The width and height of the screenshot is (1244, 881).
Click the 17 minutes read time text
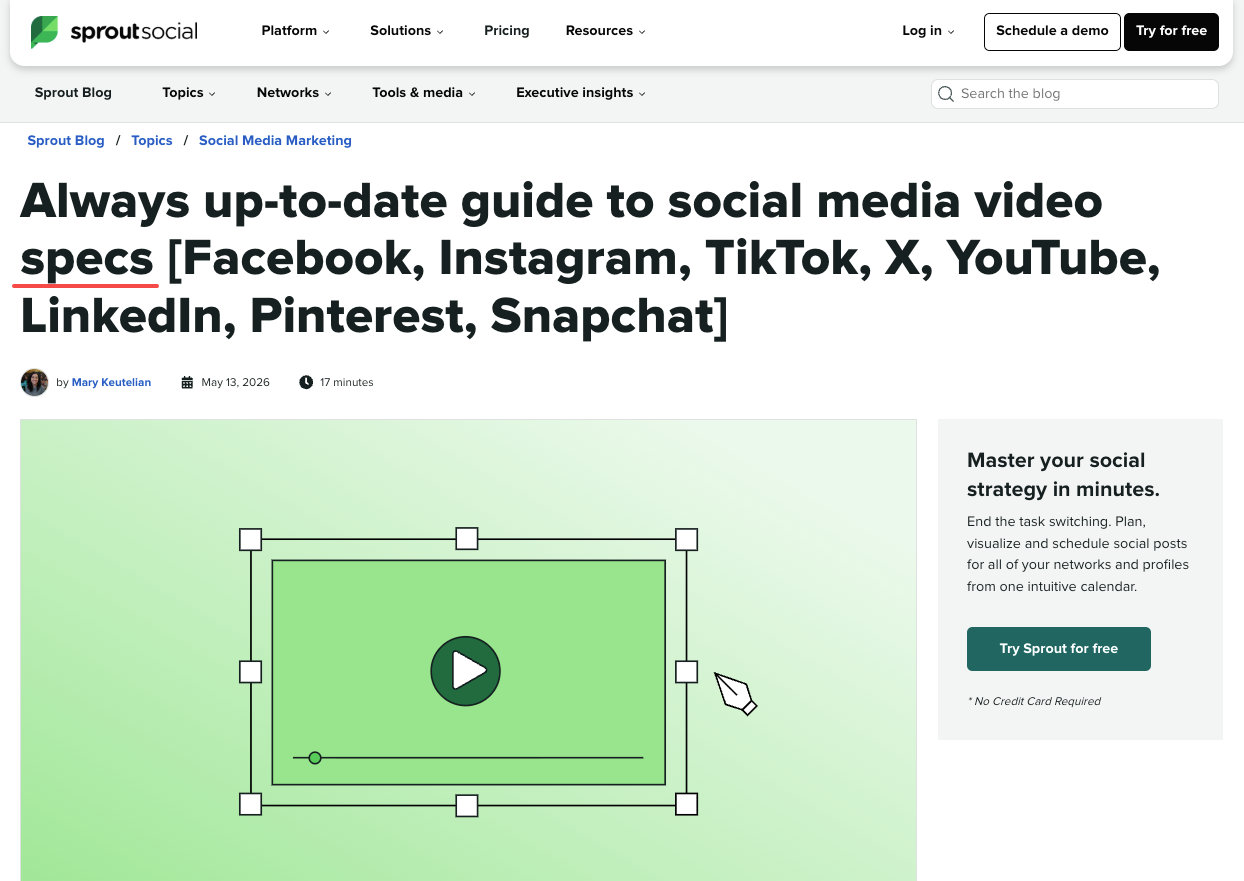click(x=347, y=382)
